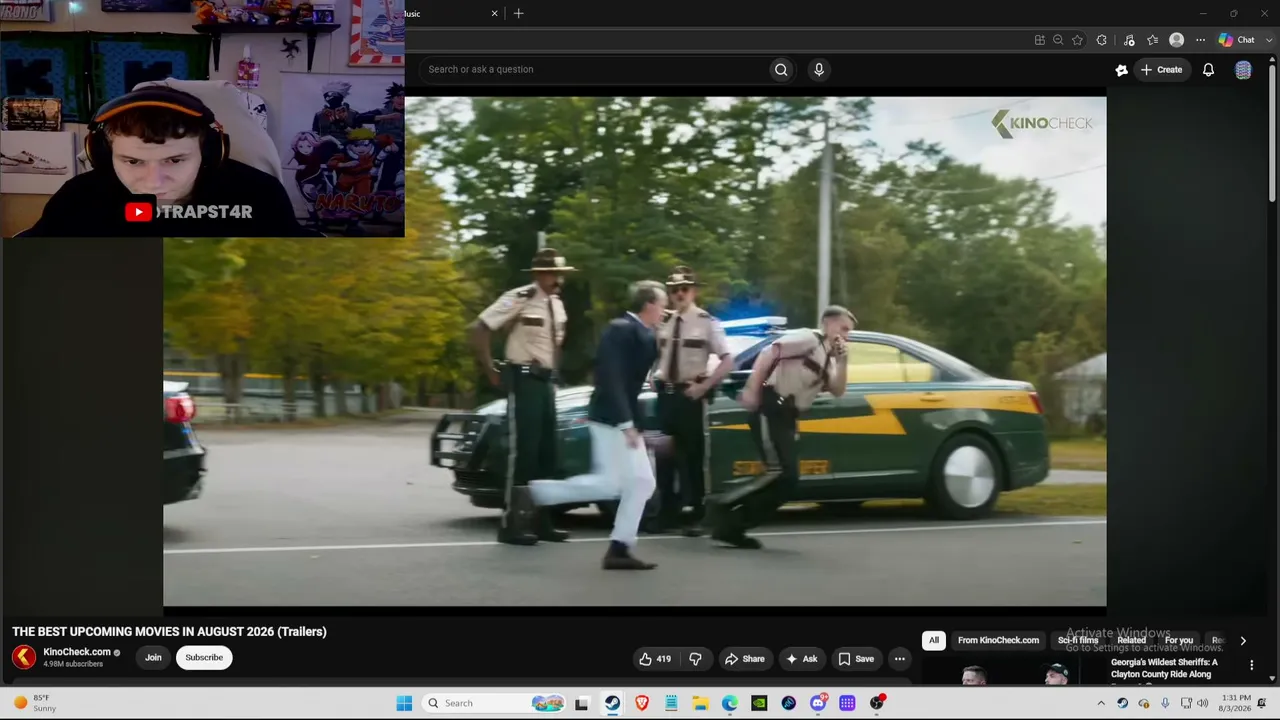This screenshot has width=1280, height=720.
Task: Open a new browser tab
Action: tap(518, 13)
